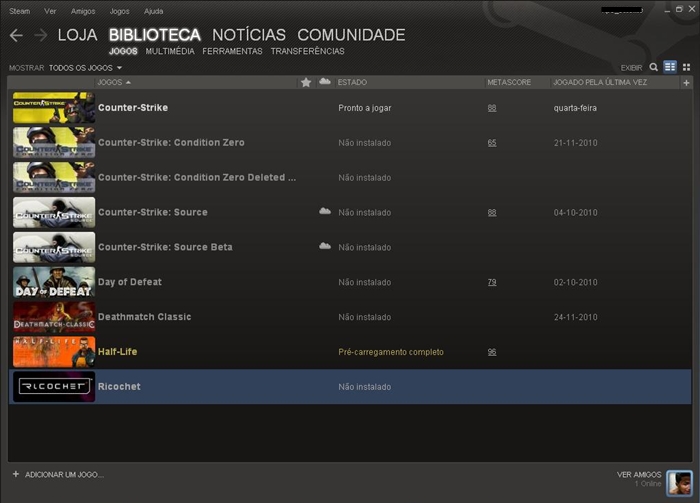Click the 24-11-2010 date for Deathmatch Classic
The image size is (700, 503).
pos(575,317)
